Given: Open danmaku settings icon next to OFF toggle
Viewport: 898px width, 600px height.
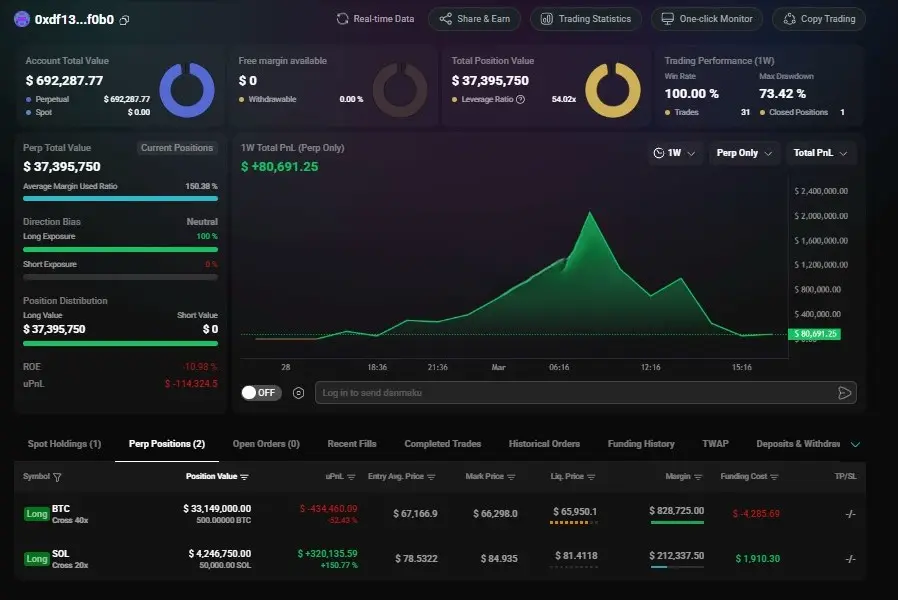Looking at the screenshot, I should (298, 393).
